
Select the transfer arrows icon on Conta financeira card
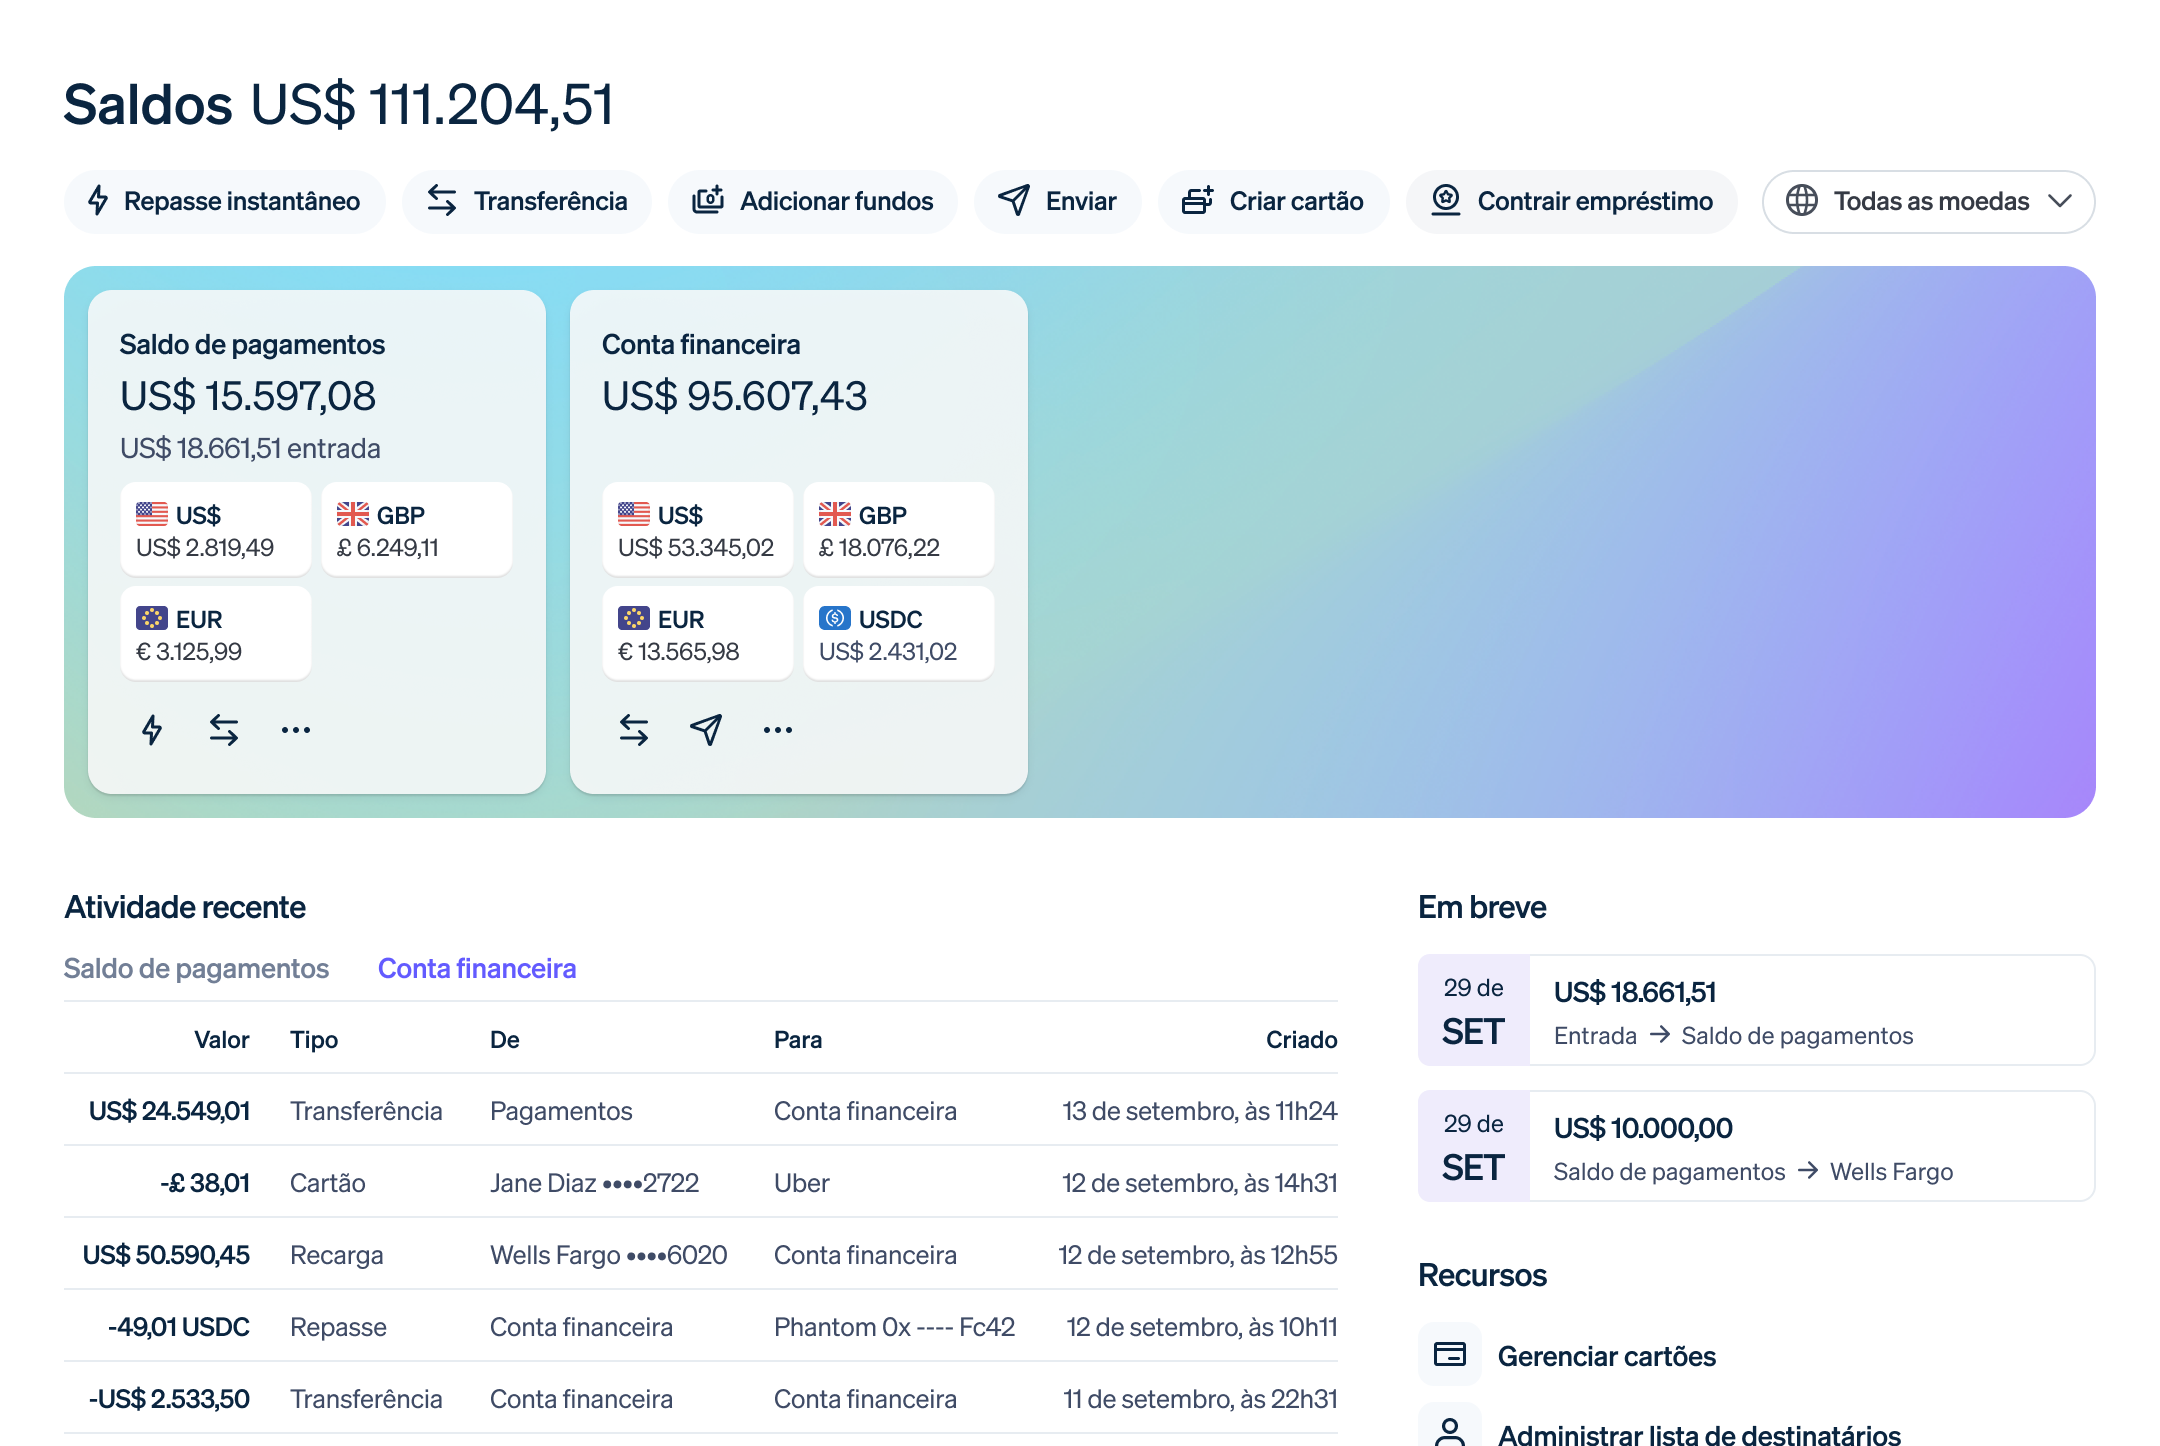(633, 729)
